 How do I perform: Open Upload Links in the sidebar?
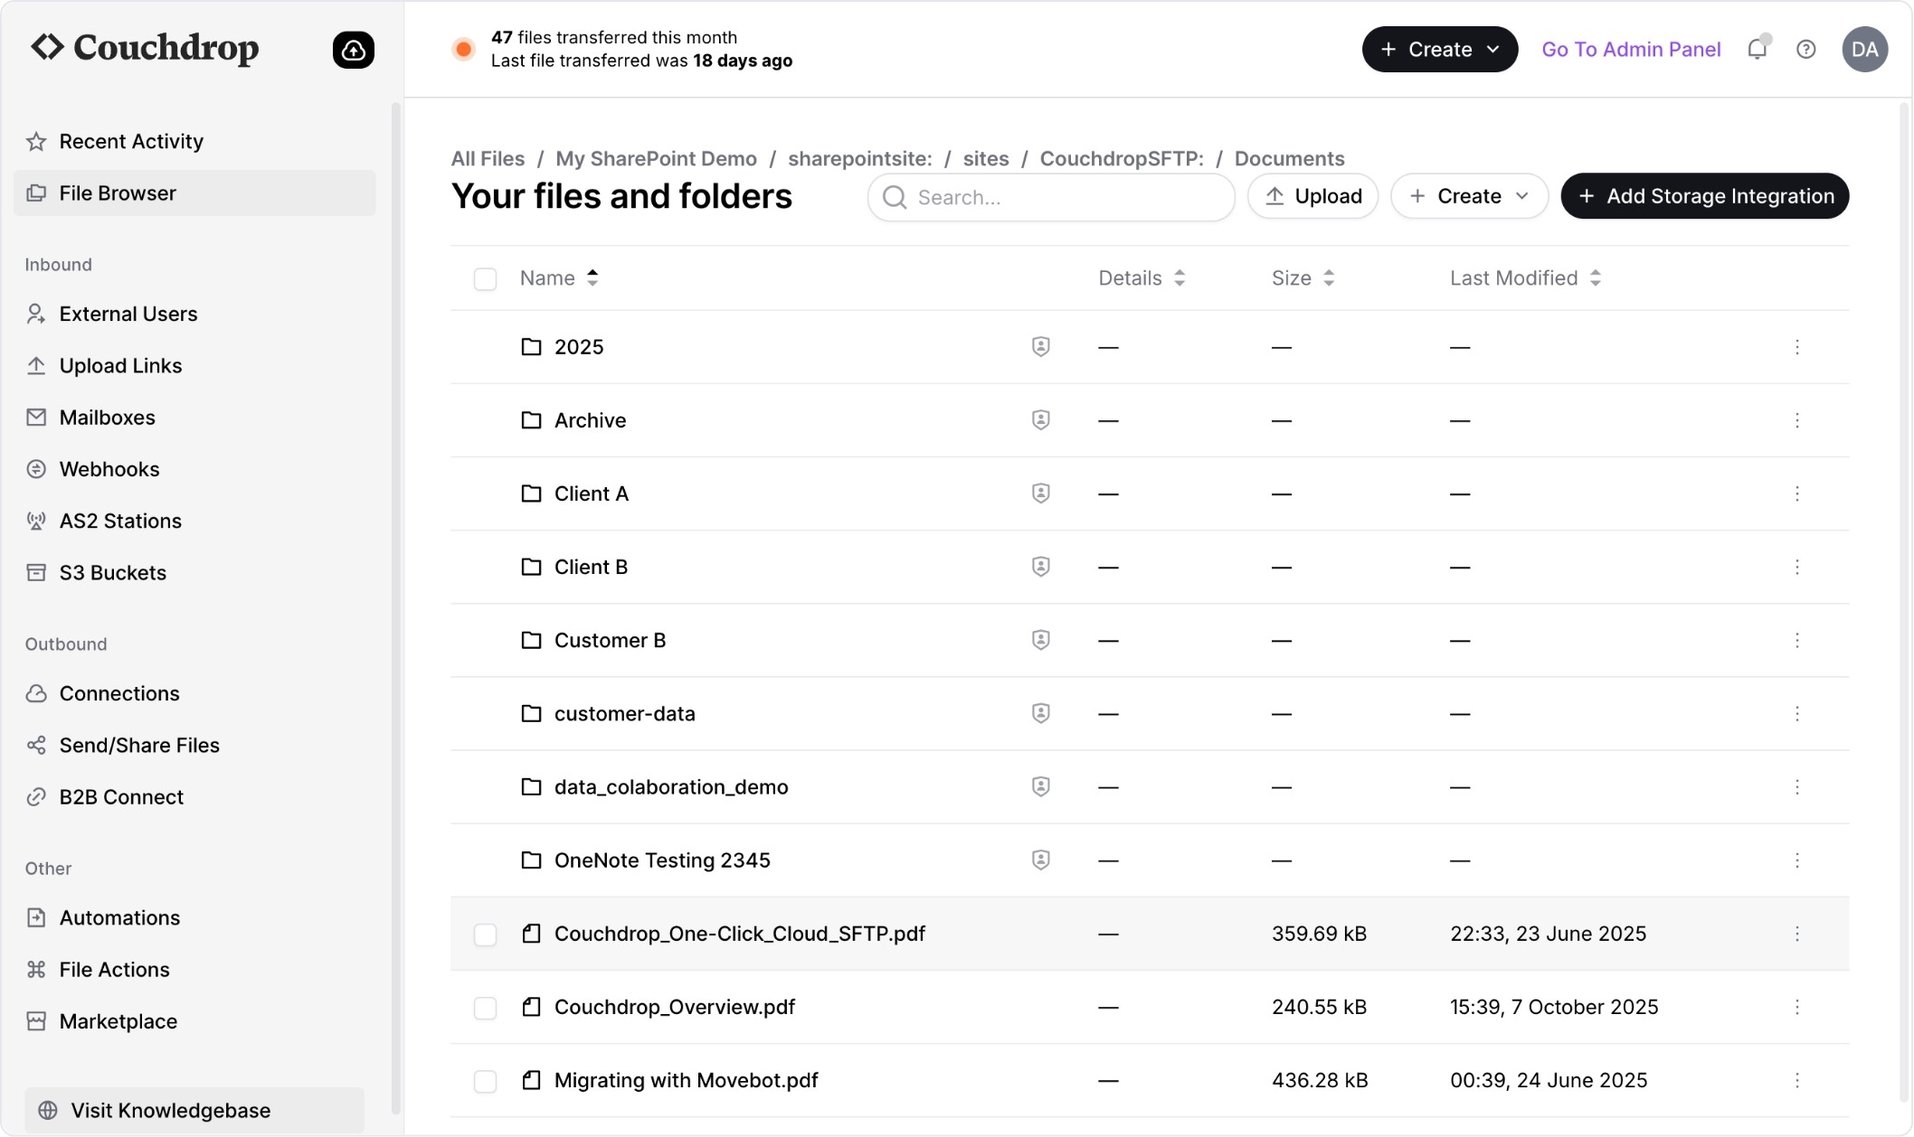click(195, 366)
